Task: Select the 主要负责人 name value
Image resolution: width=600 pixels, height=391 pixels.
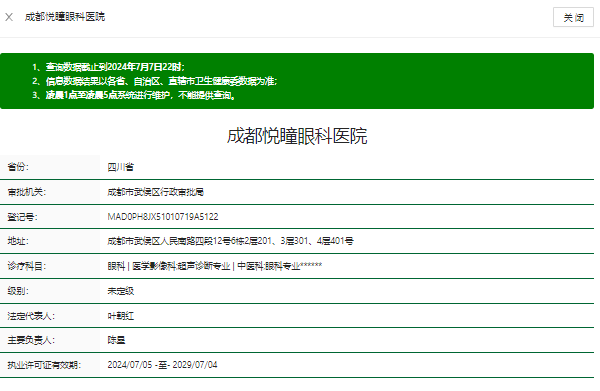Action: [x=116, y=340]
